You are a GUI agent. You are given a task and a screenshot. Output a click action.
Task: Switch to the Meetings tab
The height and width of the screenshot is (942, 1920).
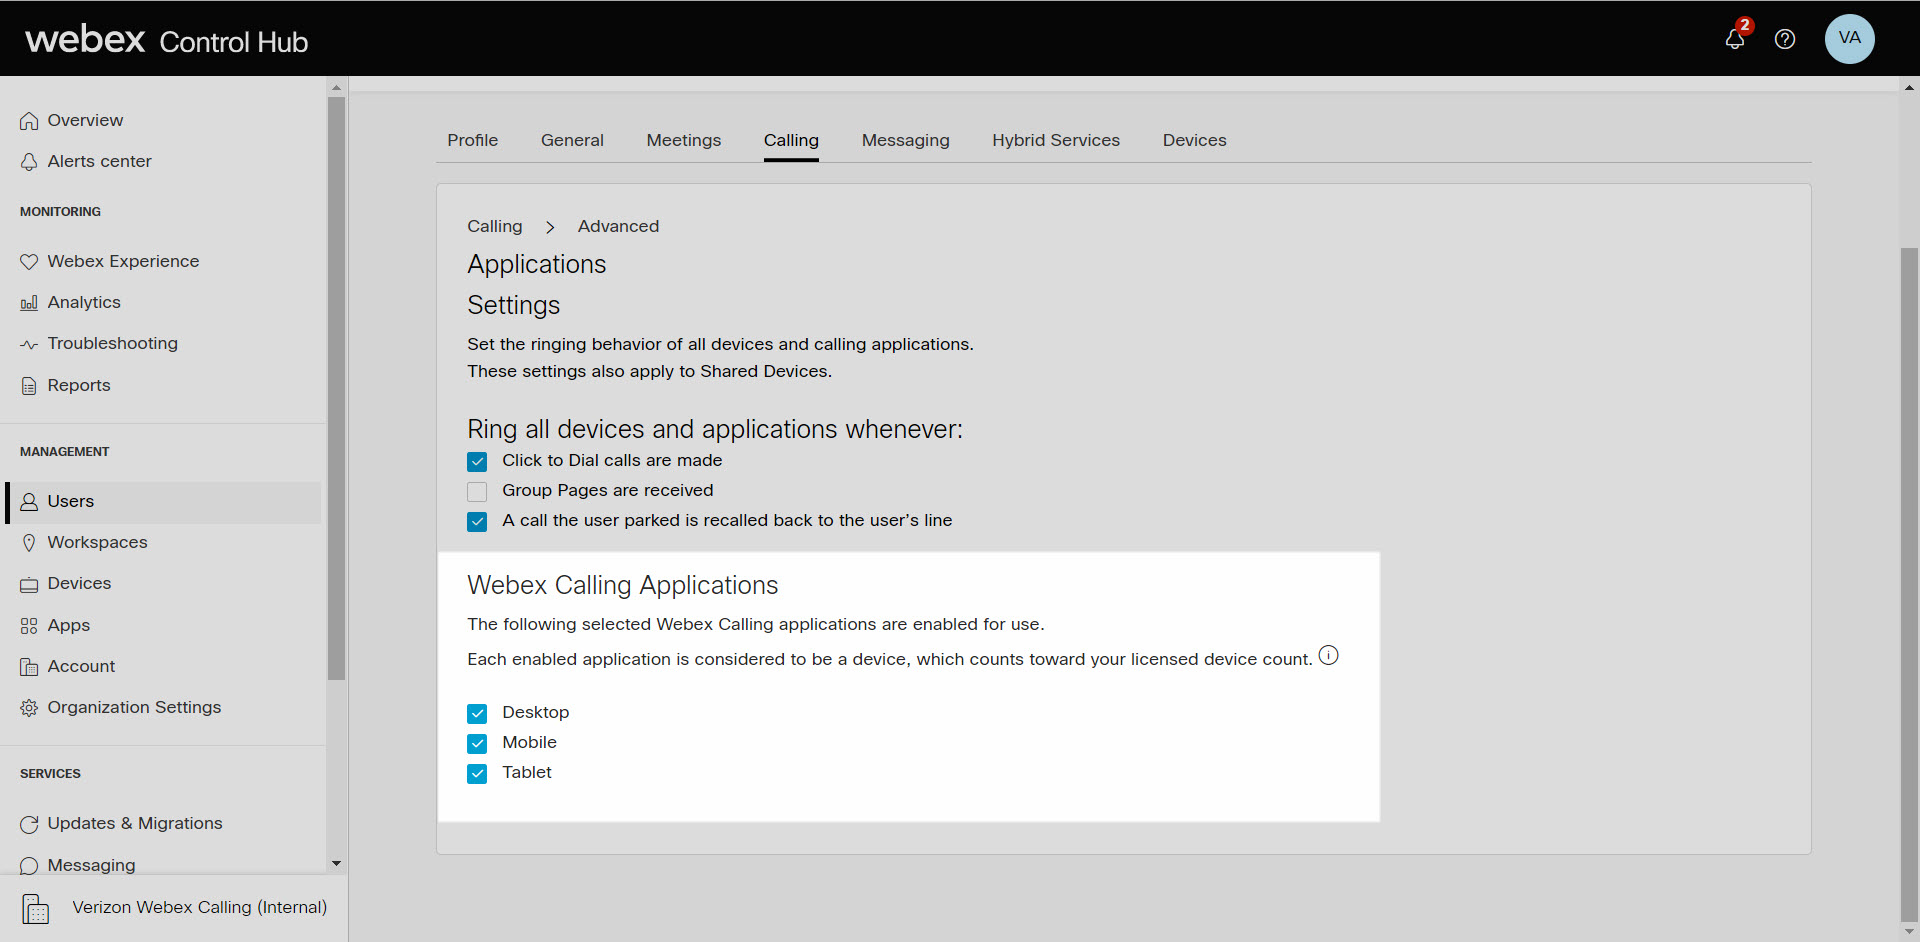point(683,140)
